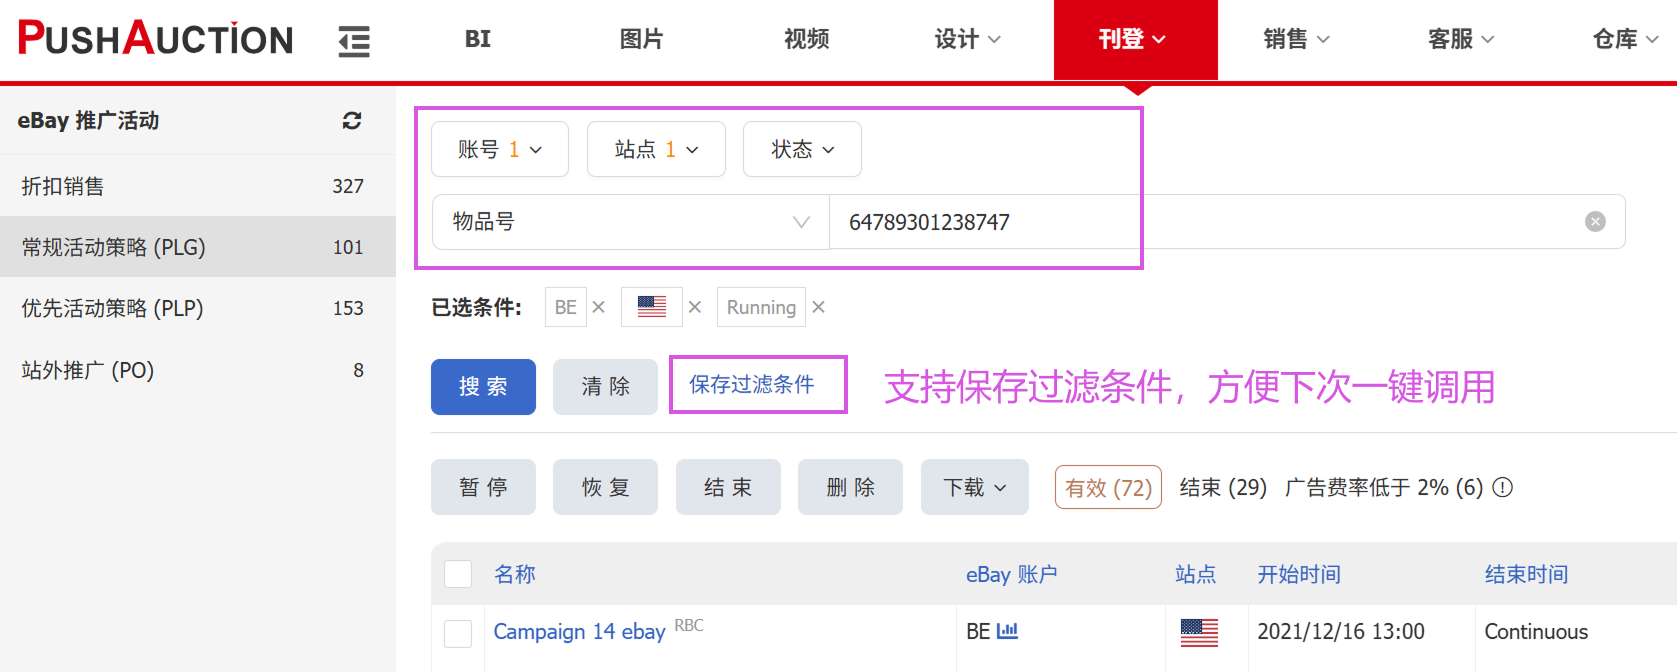The image size is (1677, 672).
Task: Refresh the eBay 推广活动 panel
Action: pyautogui.click(x=351, y=121)
